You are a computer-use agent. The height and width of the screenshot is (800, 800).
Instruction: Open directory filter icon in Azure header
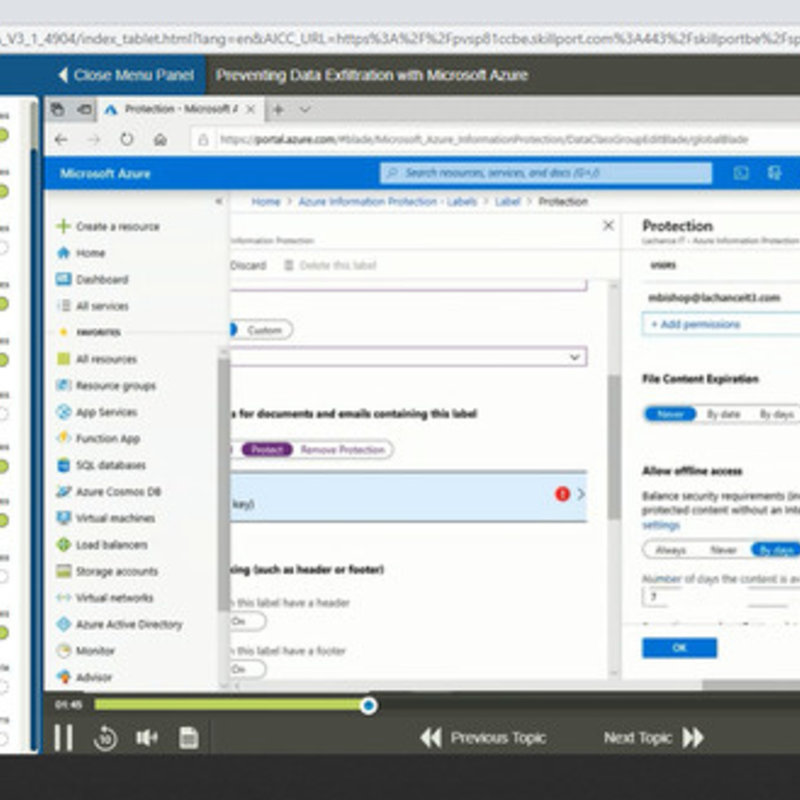point(774,173)
